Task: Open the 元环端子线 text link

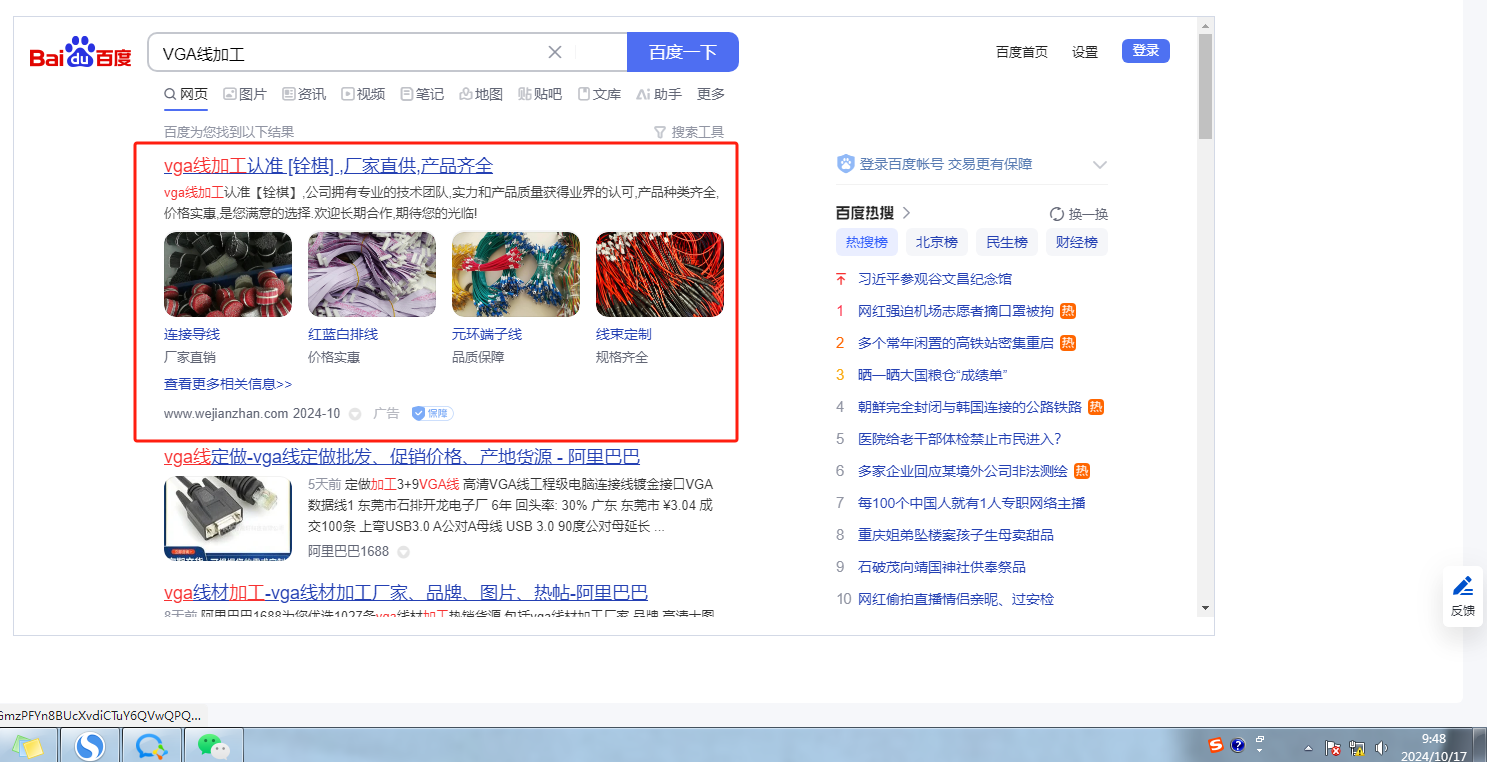Action: pyautogui.click(x=487, y=334)
